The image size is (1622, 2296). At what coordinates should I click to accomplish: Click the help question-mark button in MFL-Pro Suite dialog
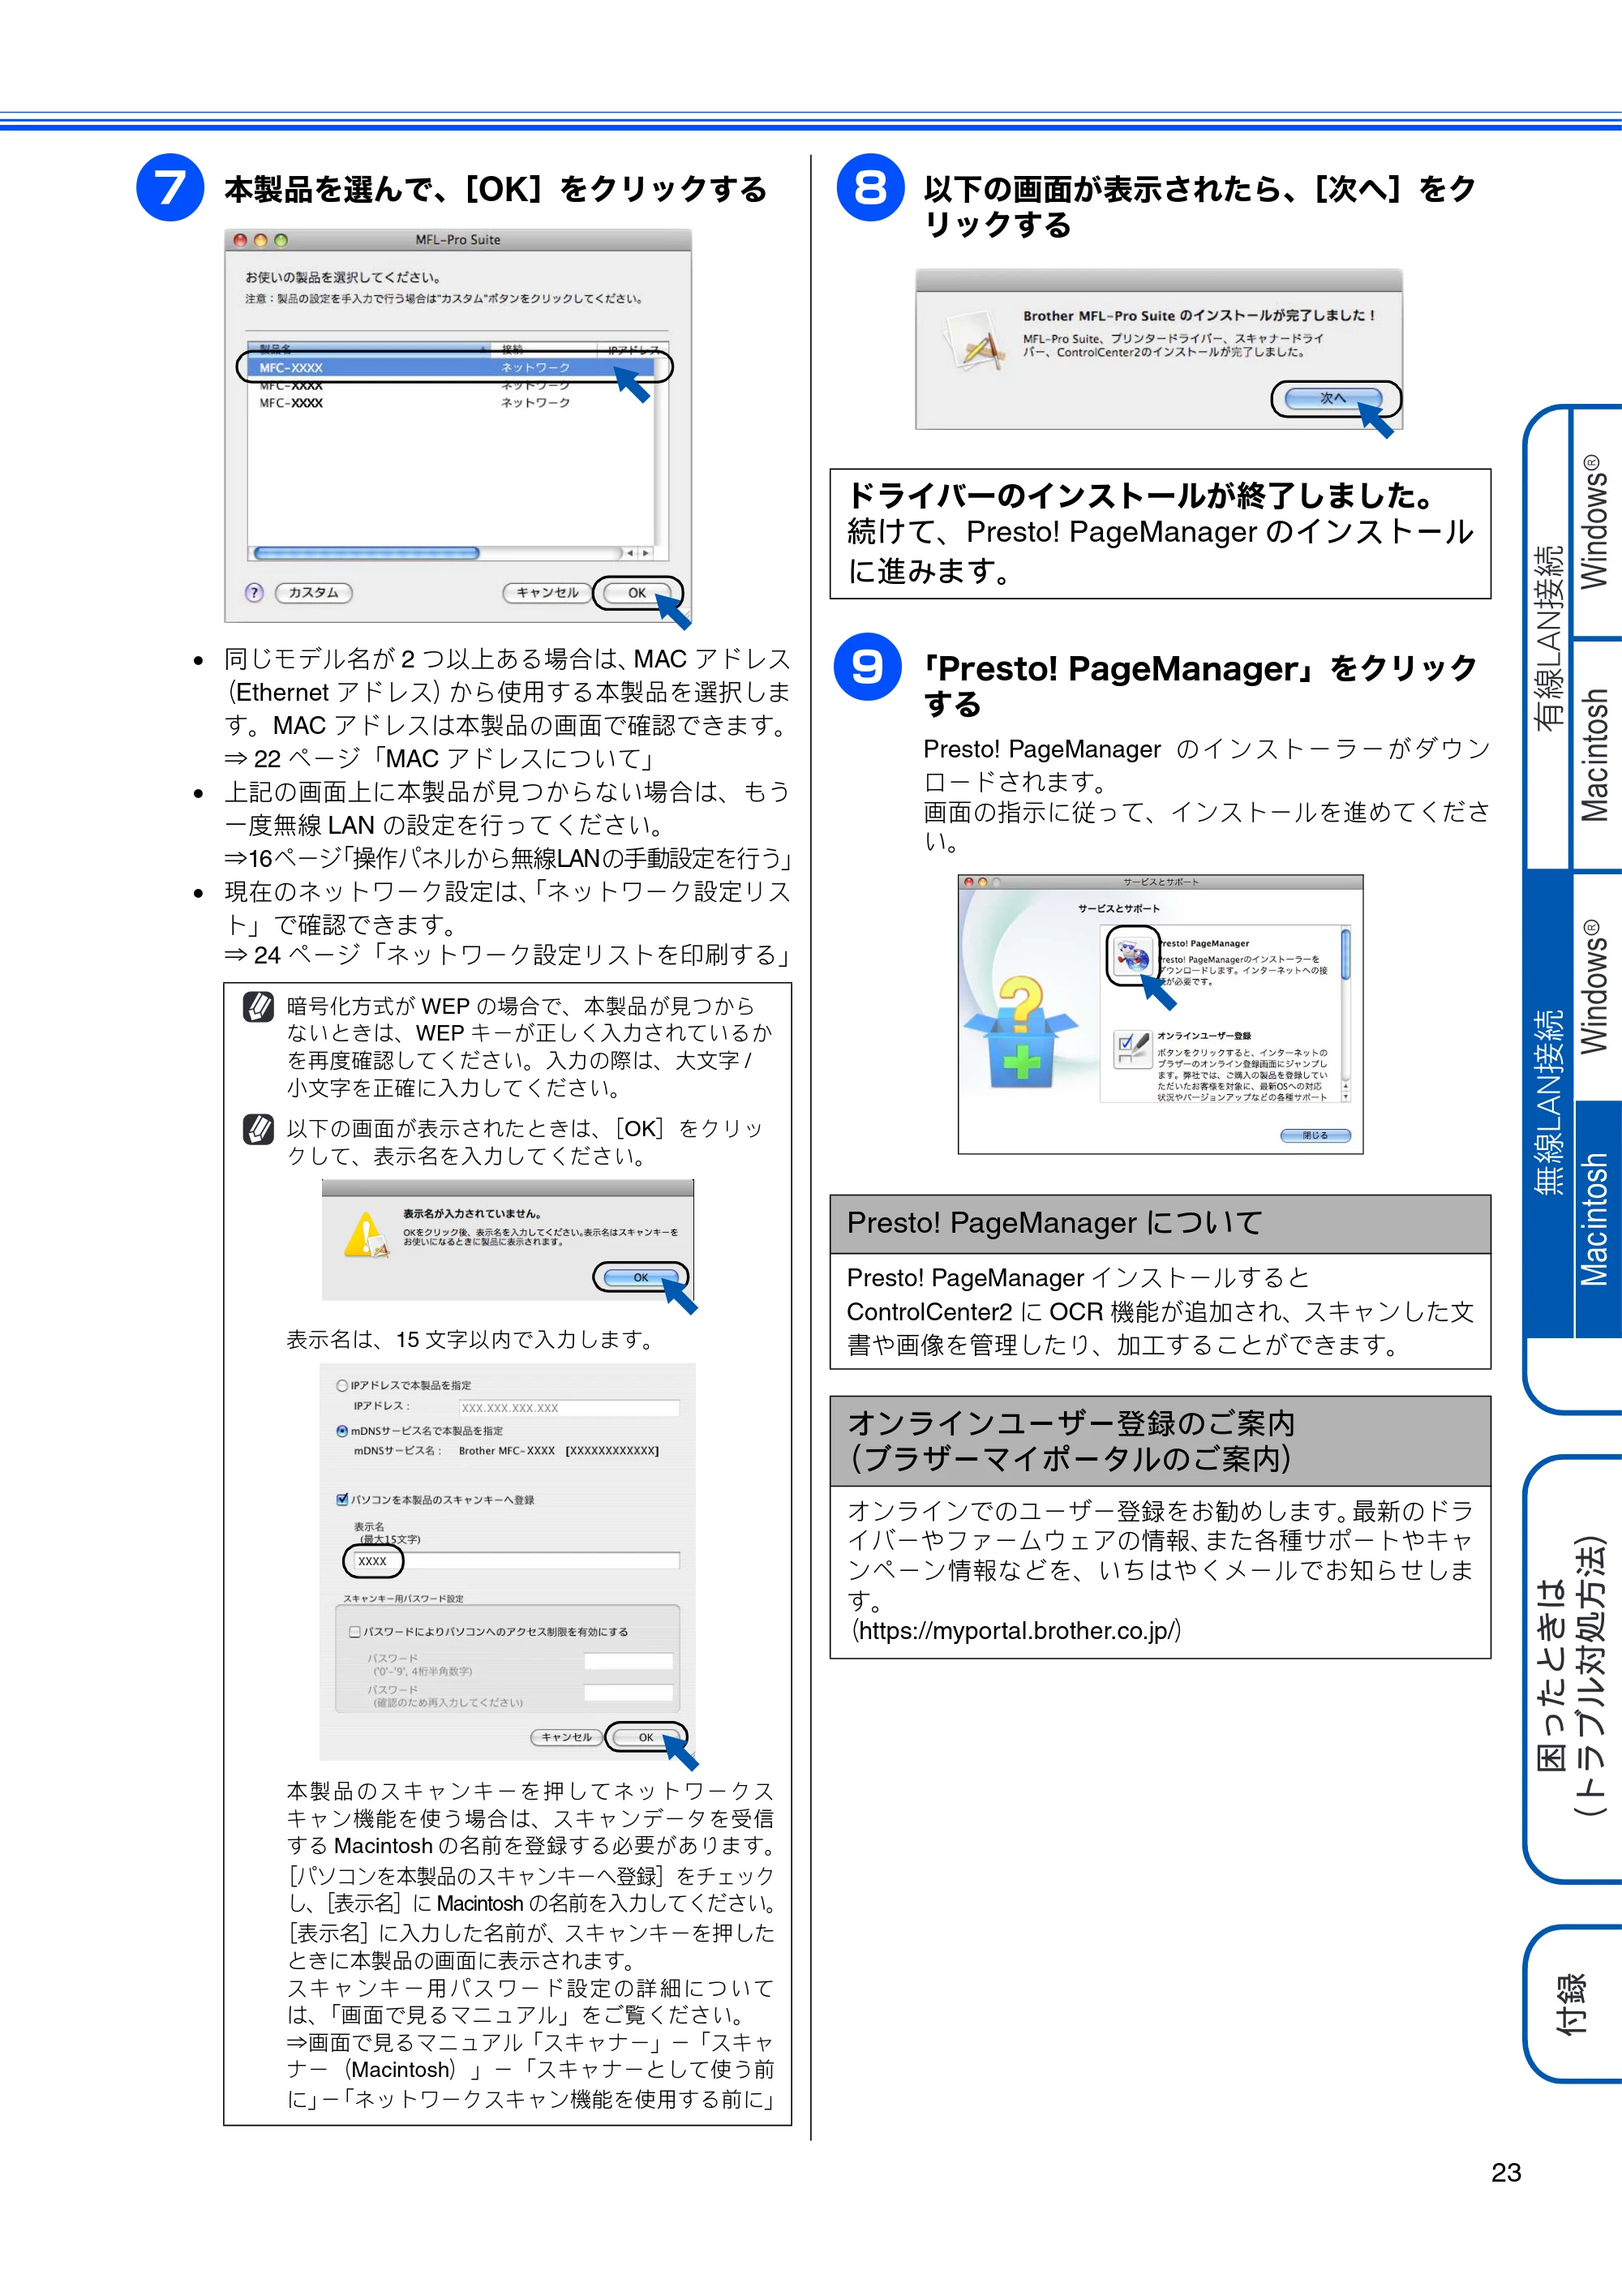254,592
